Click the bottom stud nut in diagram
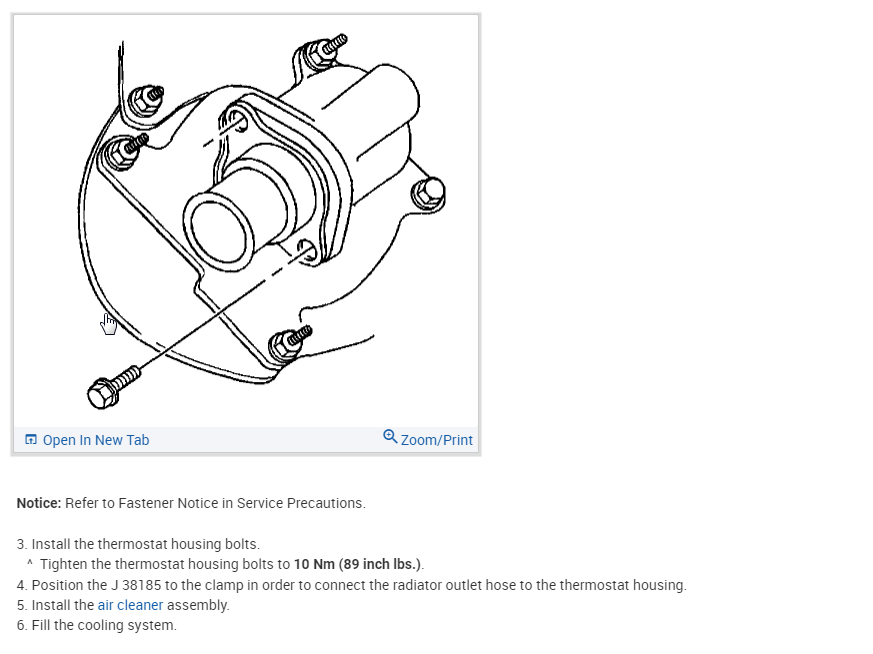This screenshot has height=654, width=873. 289,343
